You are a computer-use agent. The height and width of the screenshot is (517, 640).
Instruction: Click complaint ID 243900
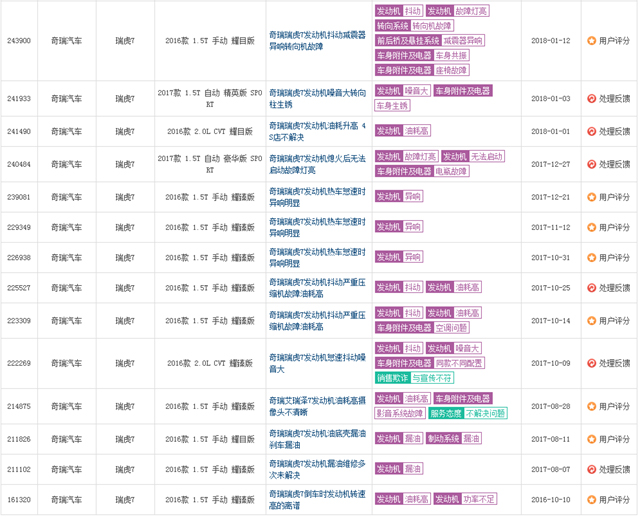[19, 41]
